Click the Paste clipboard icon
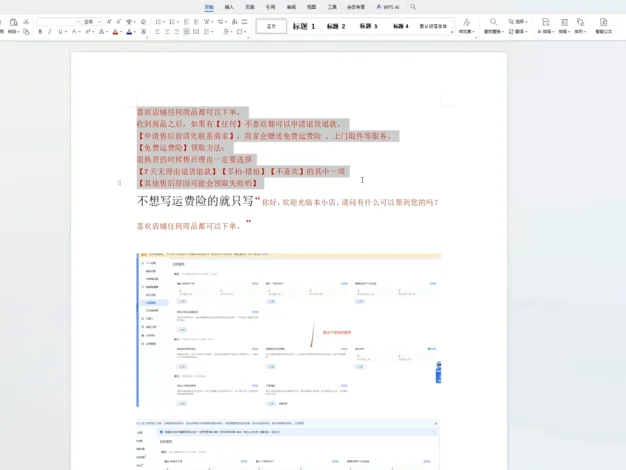 click(x=14, y=22)
